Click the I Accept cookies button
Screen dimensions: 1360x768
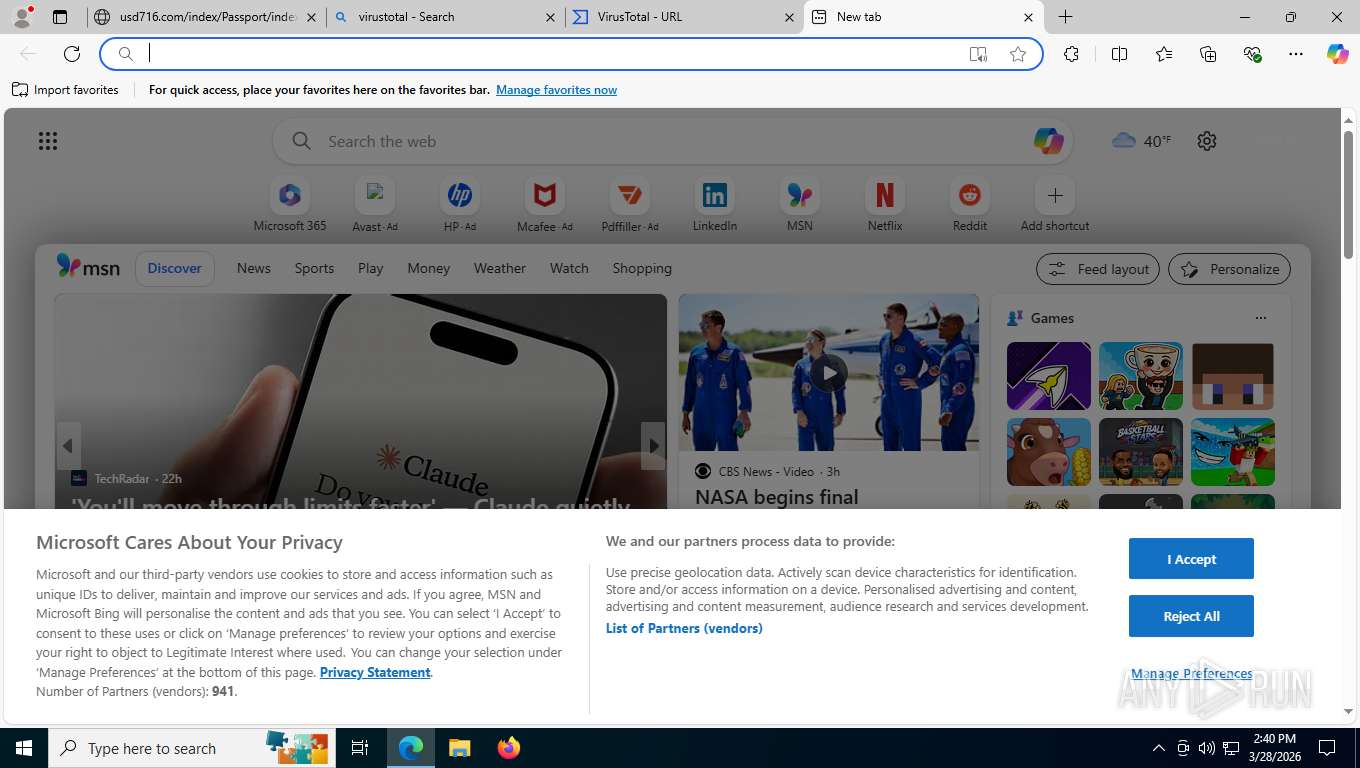coord(1191,559)
